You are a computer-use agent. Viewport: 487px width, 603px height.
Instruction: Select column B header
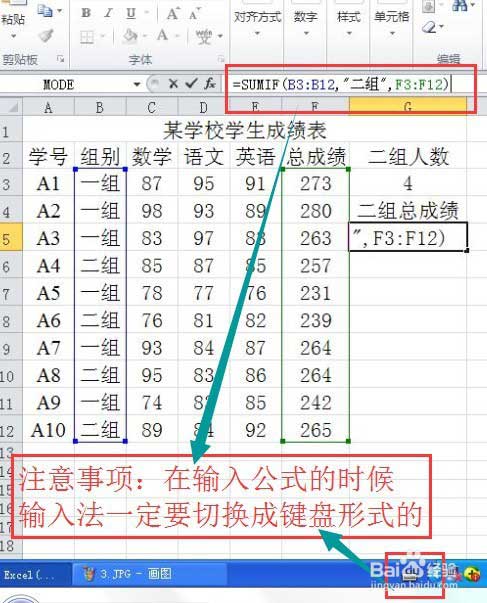point(100,108)
